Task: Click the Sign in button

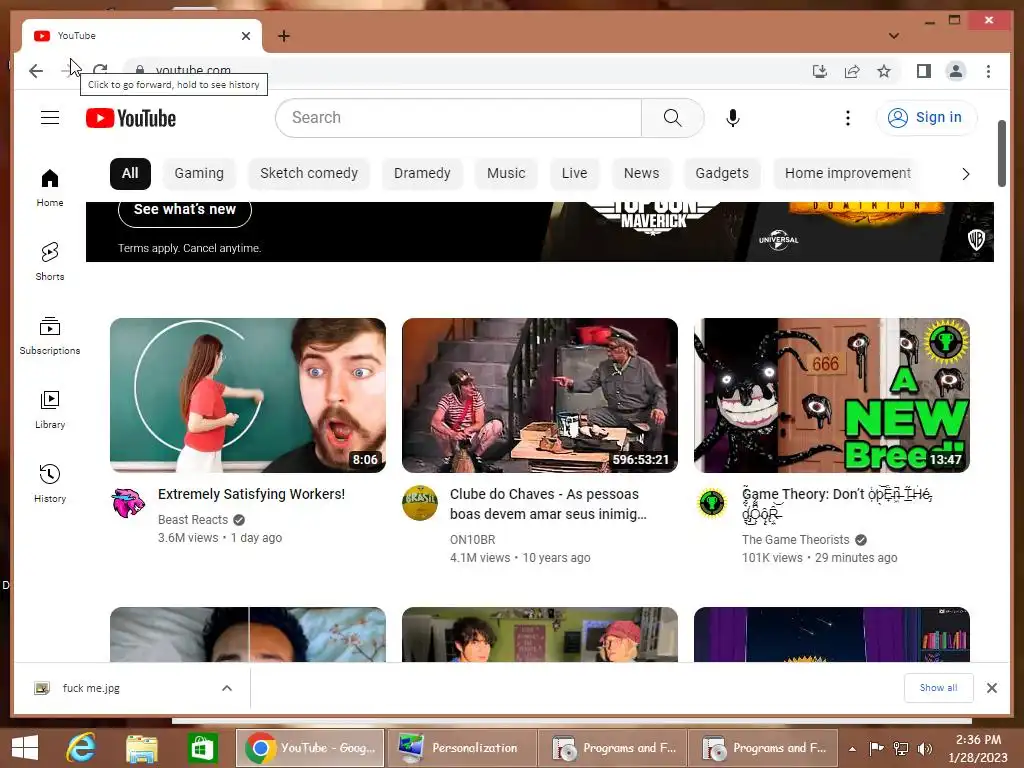Action: click(926, 118)
